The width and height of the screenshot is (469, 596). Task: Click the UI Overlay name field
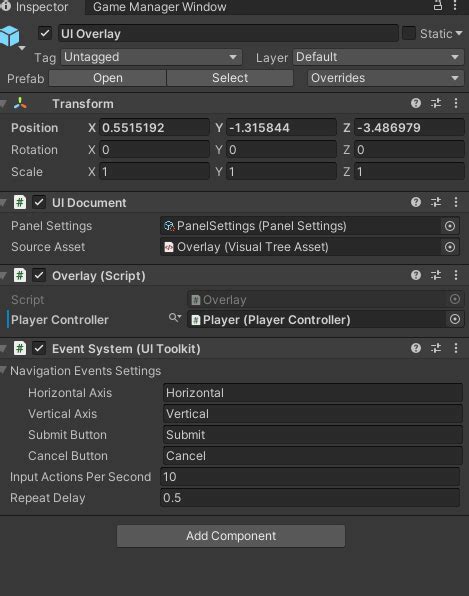pyautogui.click(x=228, y=33)
